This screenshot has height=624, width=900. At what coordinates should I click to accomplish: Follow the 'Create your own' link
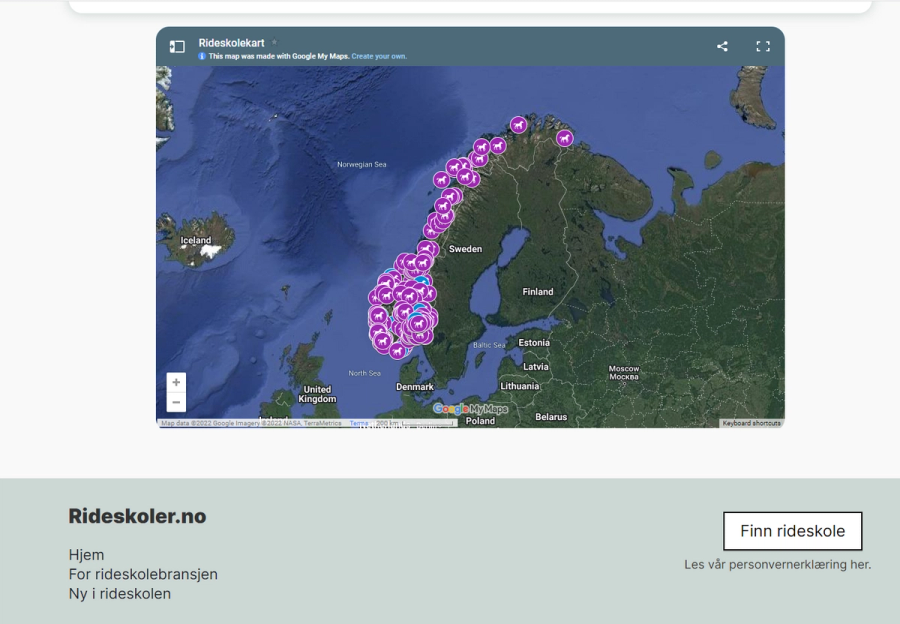click(379, 56)
